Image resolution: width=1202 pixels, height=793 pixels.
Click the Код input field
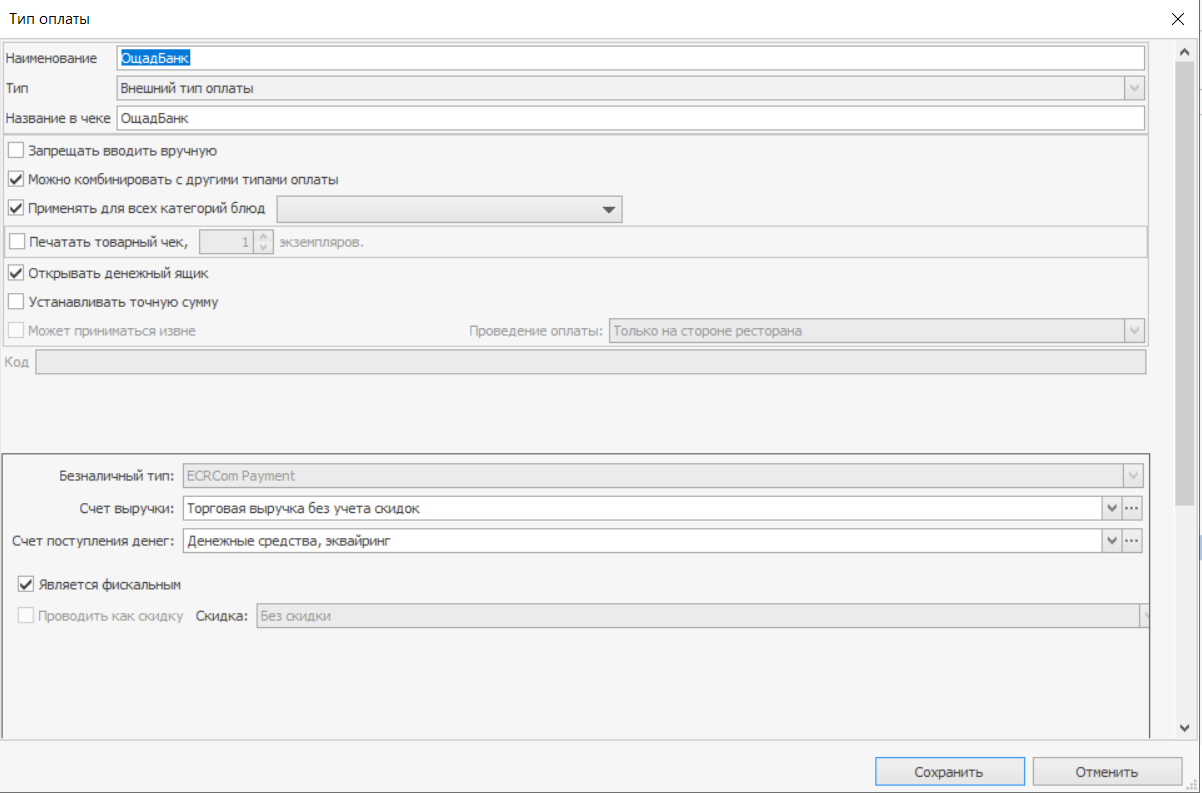pyautogui.click(x=590, y=362)
